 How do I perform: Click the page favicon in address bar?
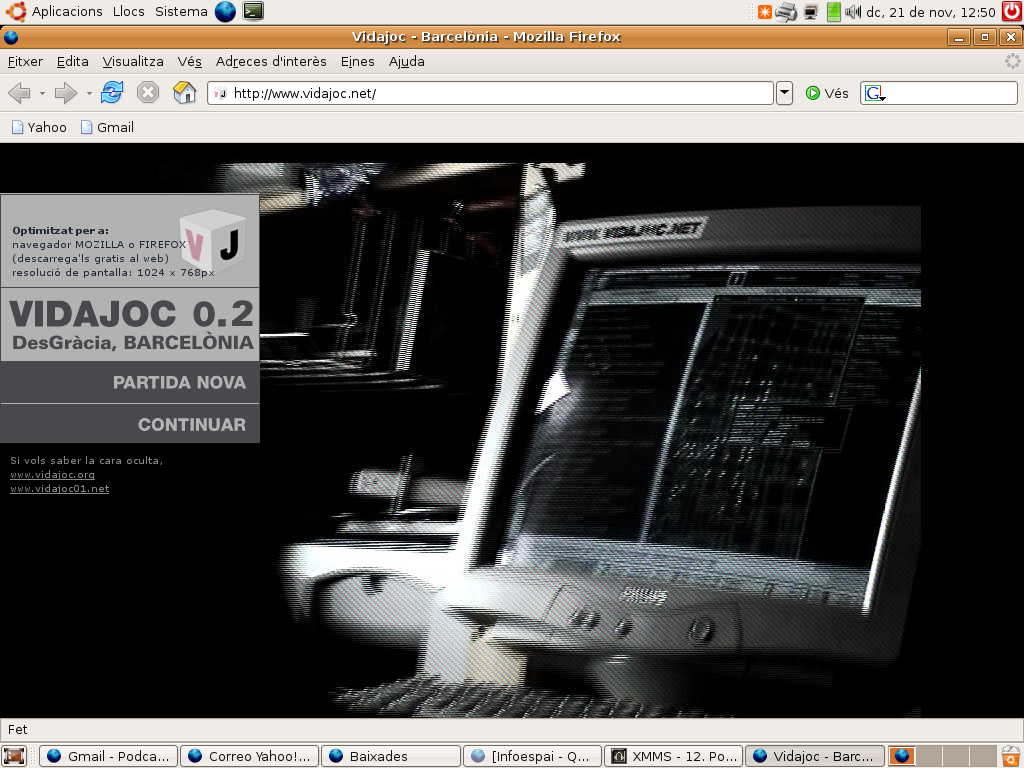click(220, 93)
